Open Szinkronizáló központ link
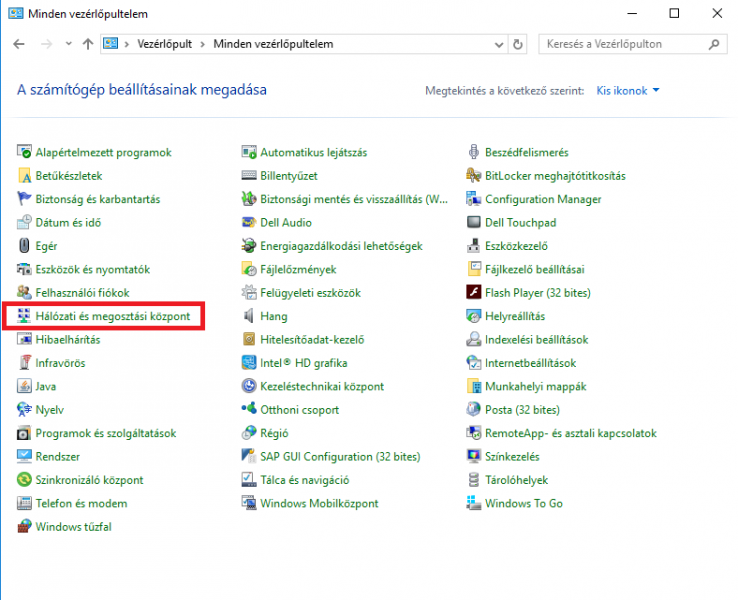This screenshot has width=738, height=600. click(89, 480)
